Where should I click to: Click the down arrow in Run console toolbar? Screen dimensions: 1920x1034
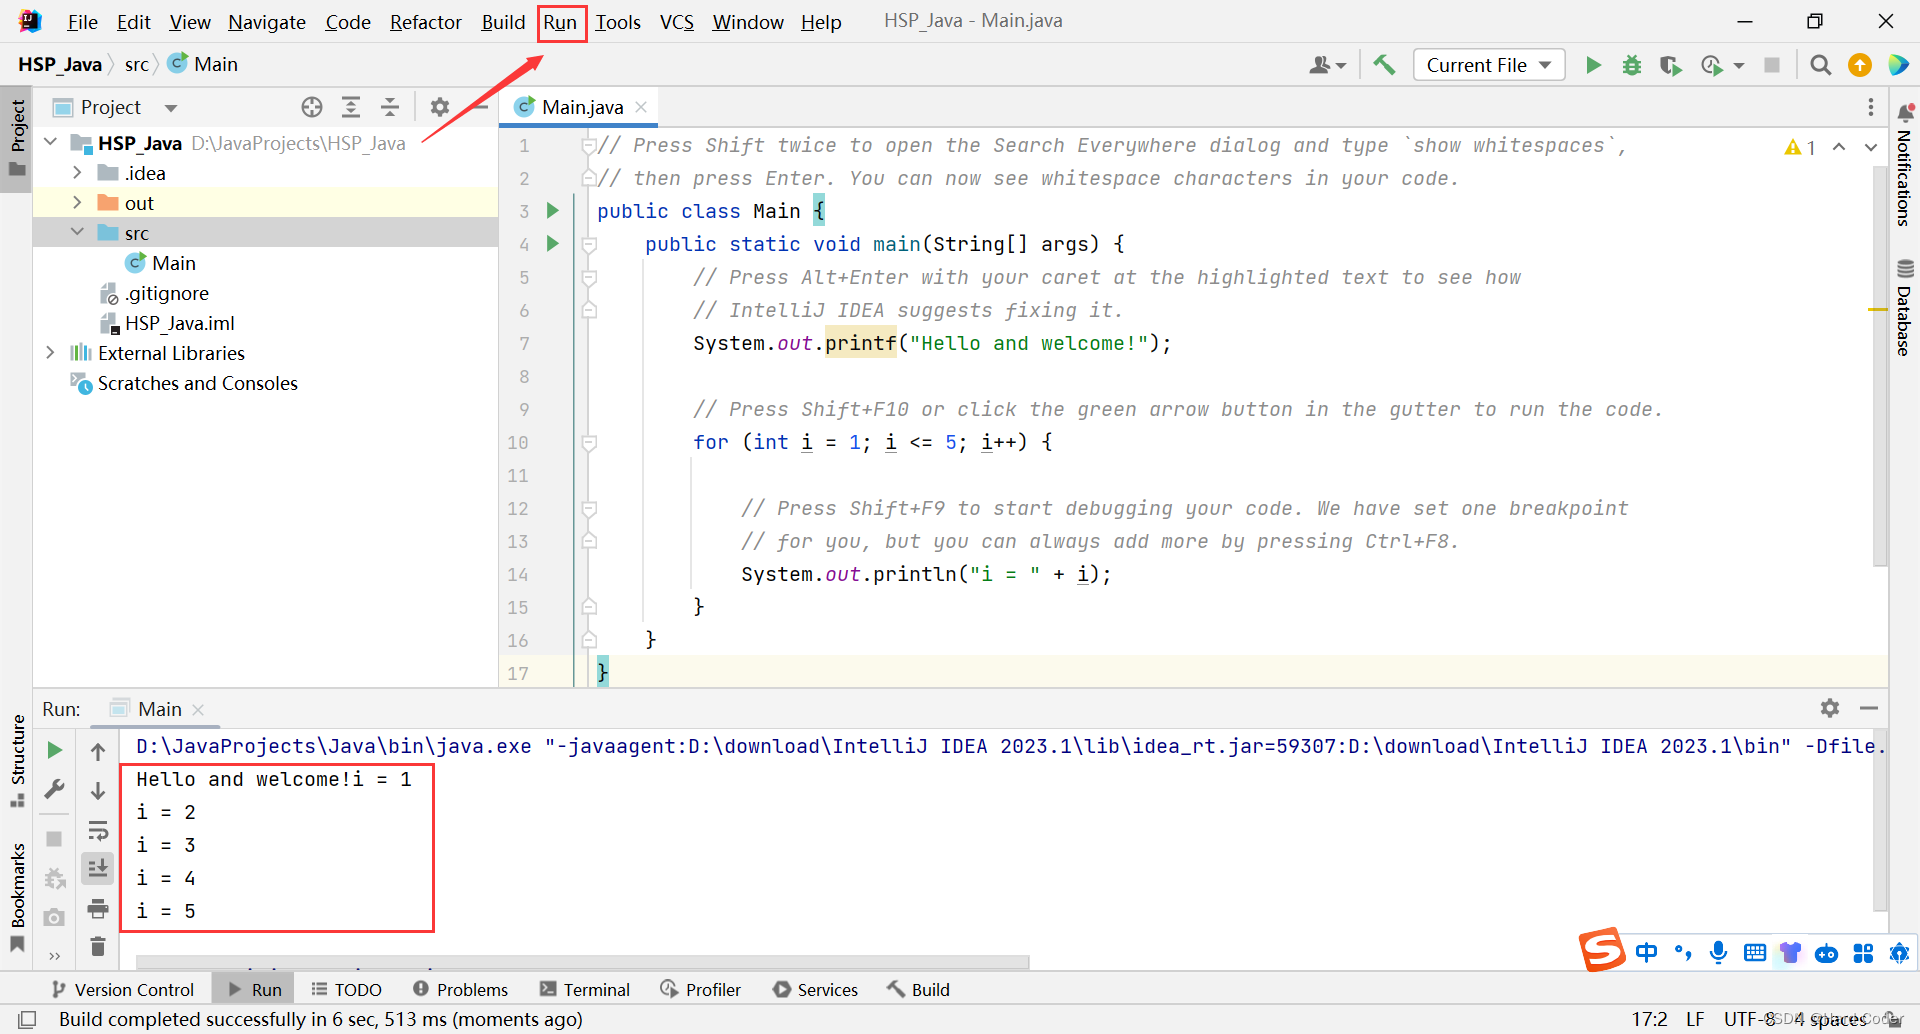click(98, 791)
